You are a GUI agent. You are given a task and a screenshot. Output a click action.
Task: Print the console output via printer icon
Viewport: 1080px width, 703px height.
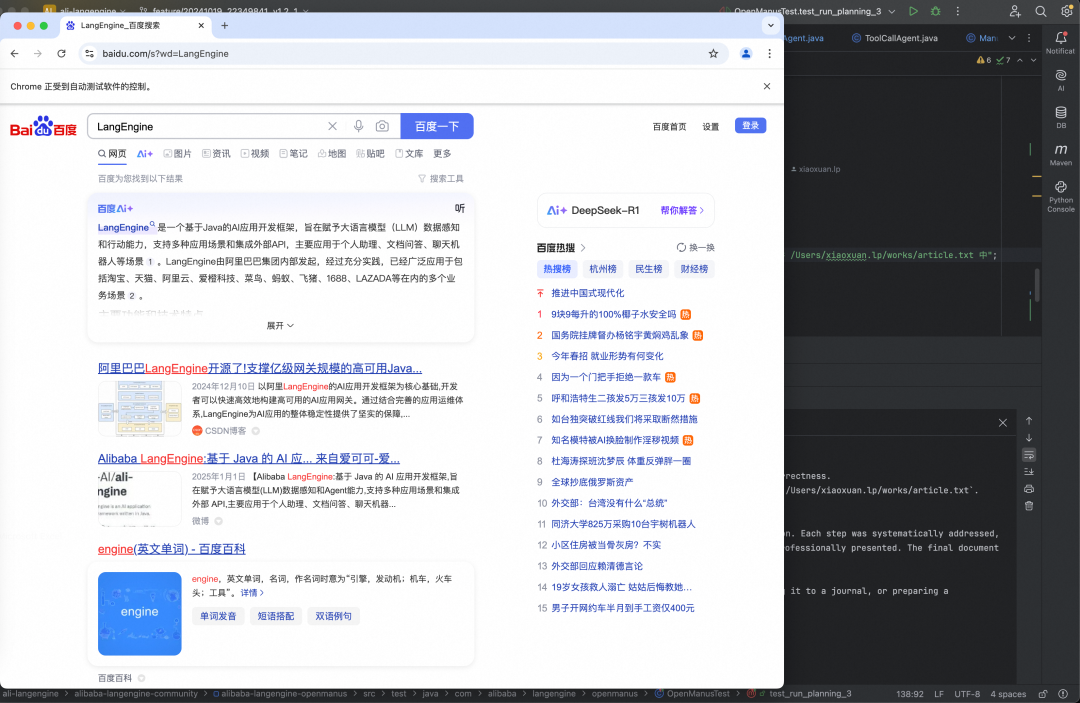tap(1029, 489)
